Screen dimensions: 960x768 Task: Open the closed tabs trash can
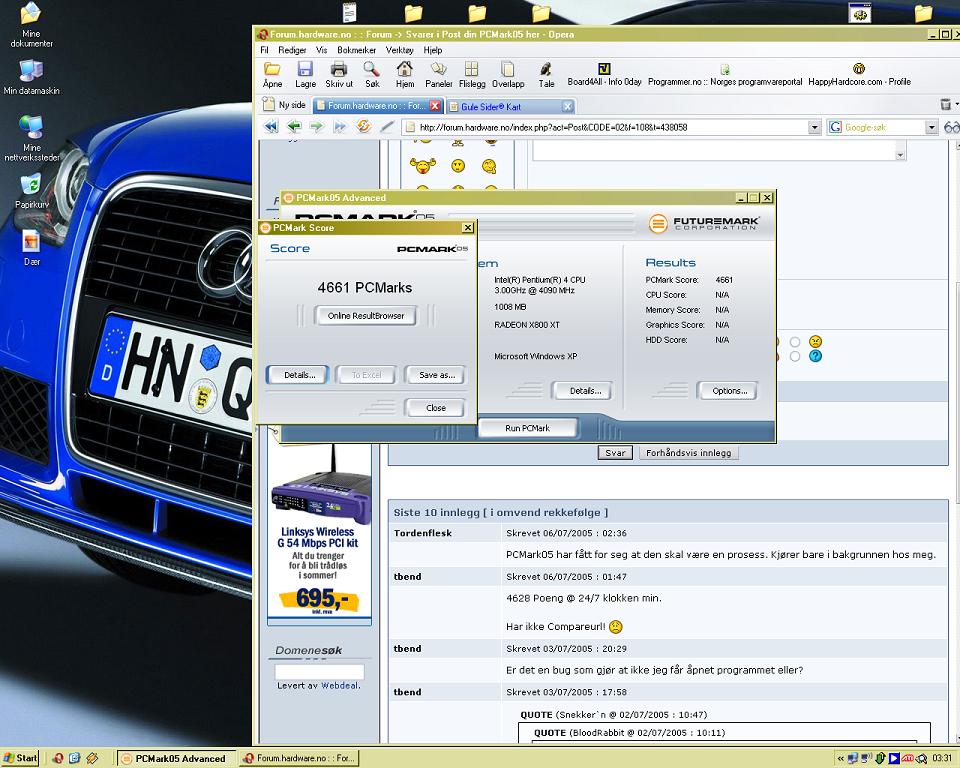click(x=946, y=105)
